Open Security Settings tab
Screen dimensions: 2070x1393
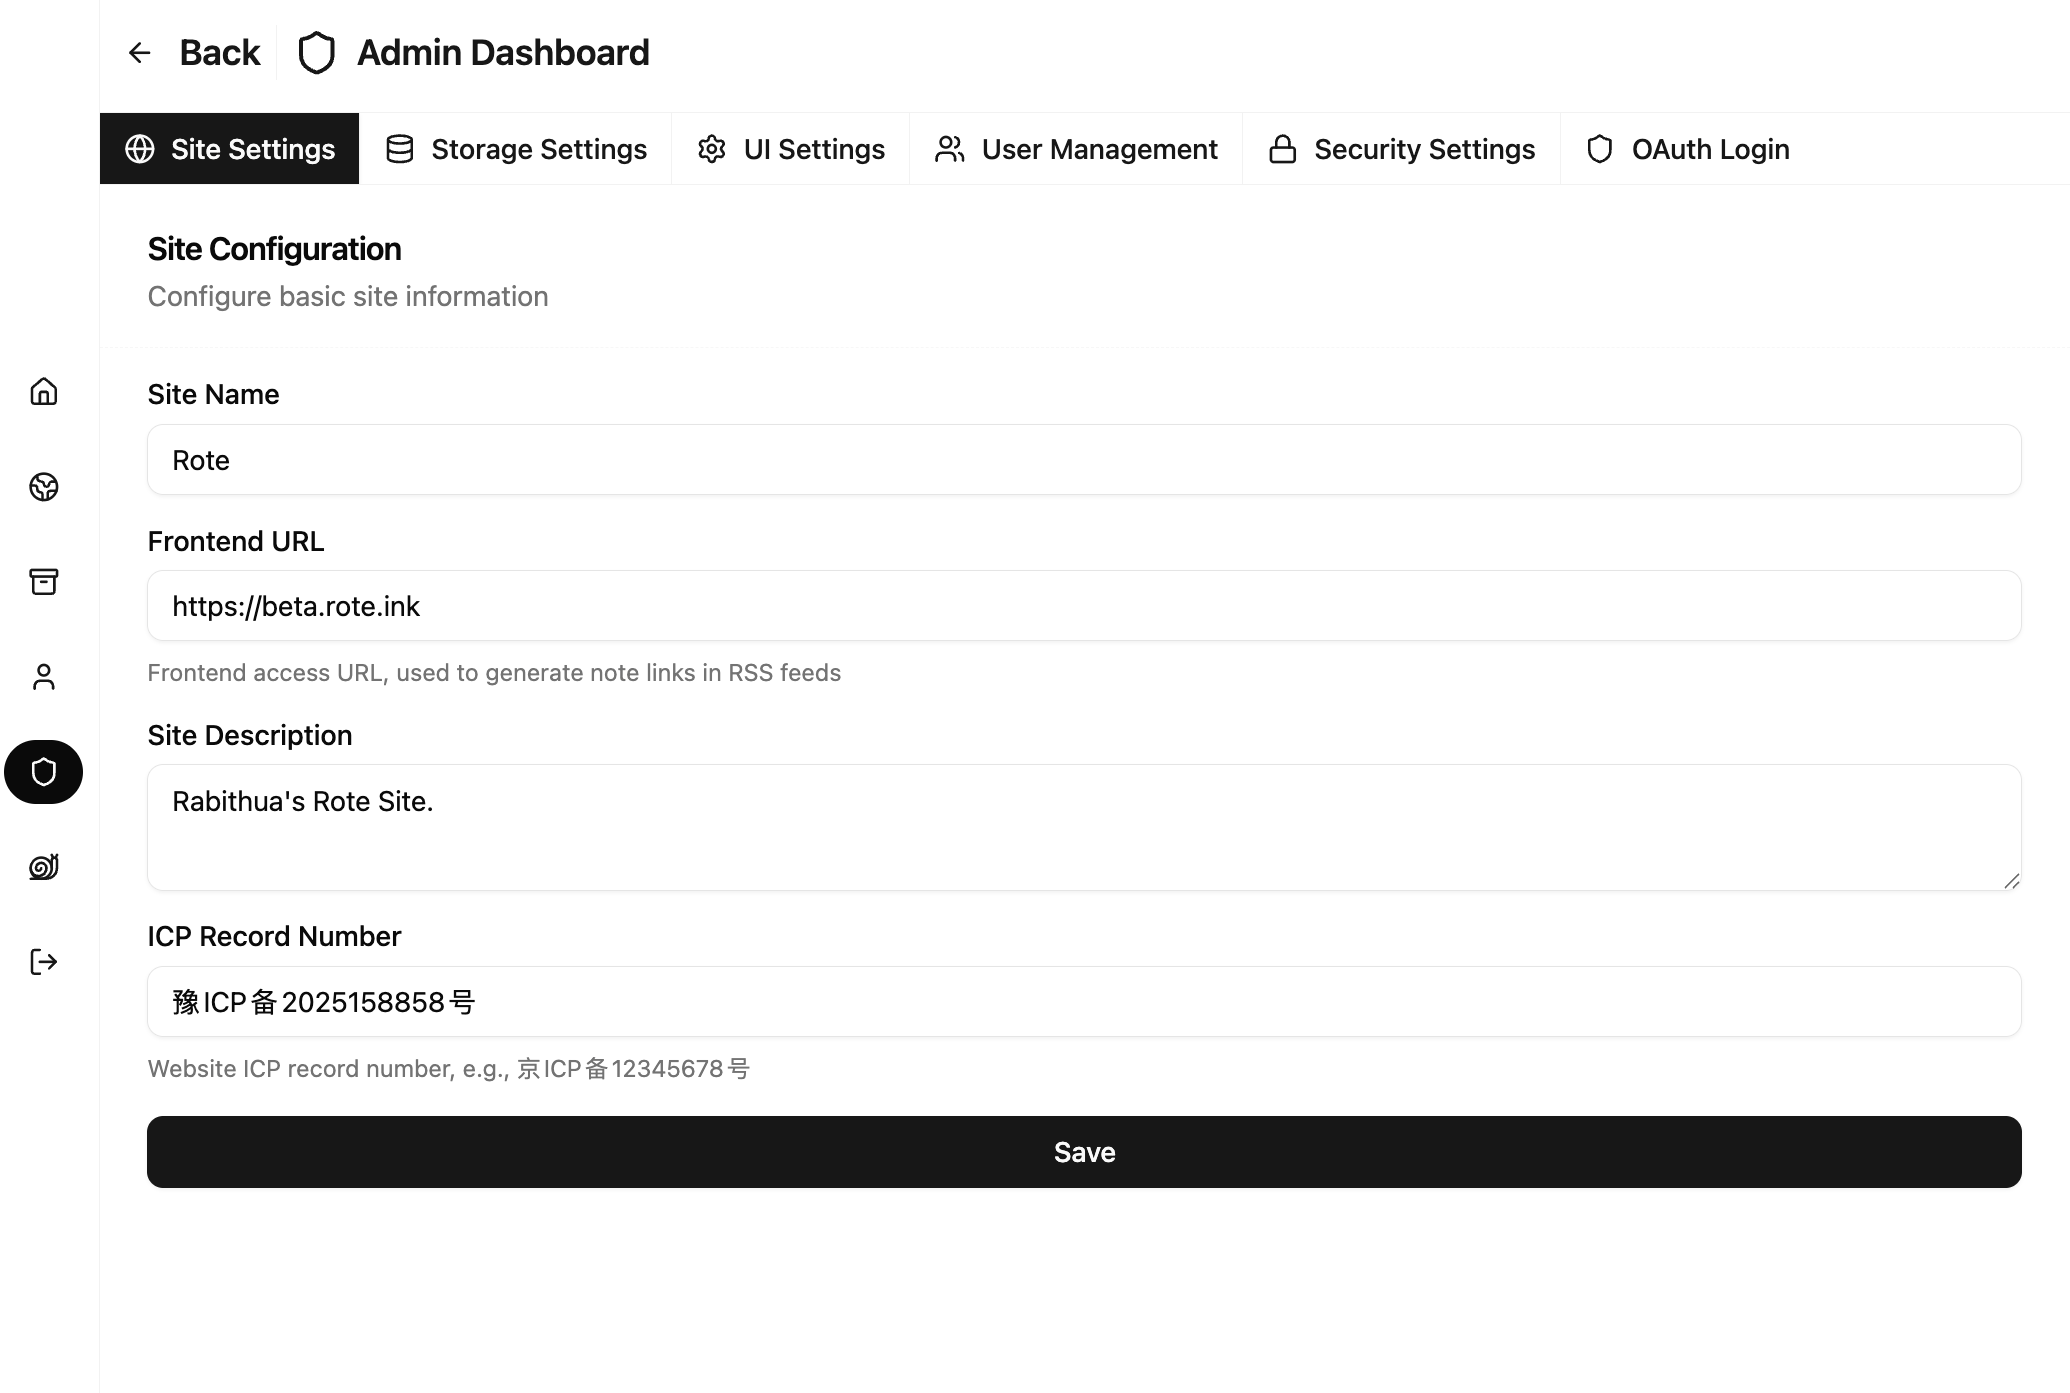coord(1401,149)
